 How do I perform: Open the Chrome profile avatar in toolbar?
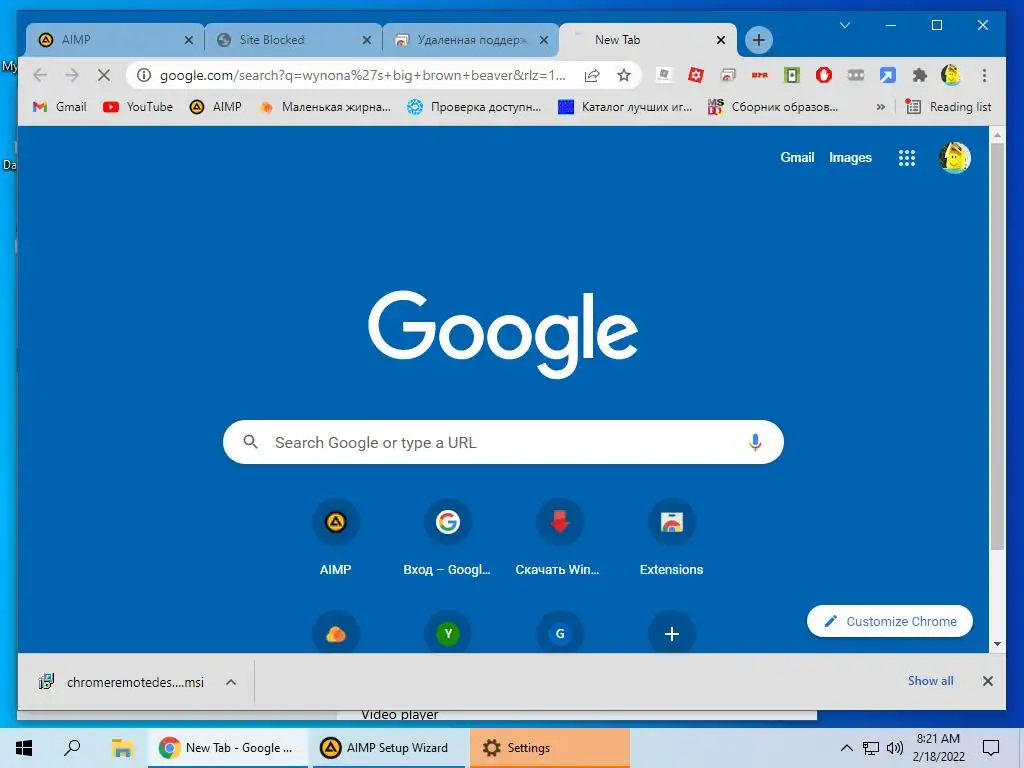coord(951,75)
